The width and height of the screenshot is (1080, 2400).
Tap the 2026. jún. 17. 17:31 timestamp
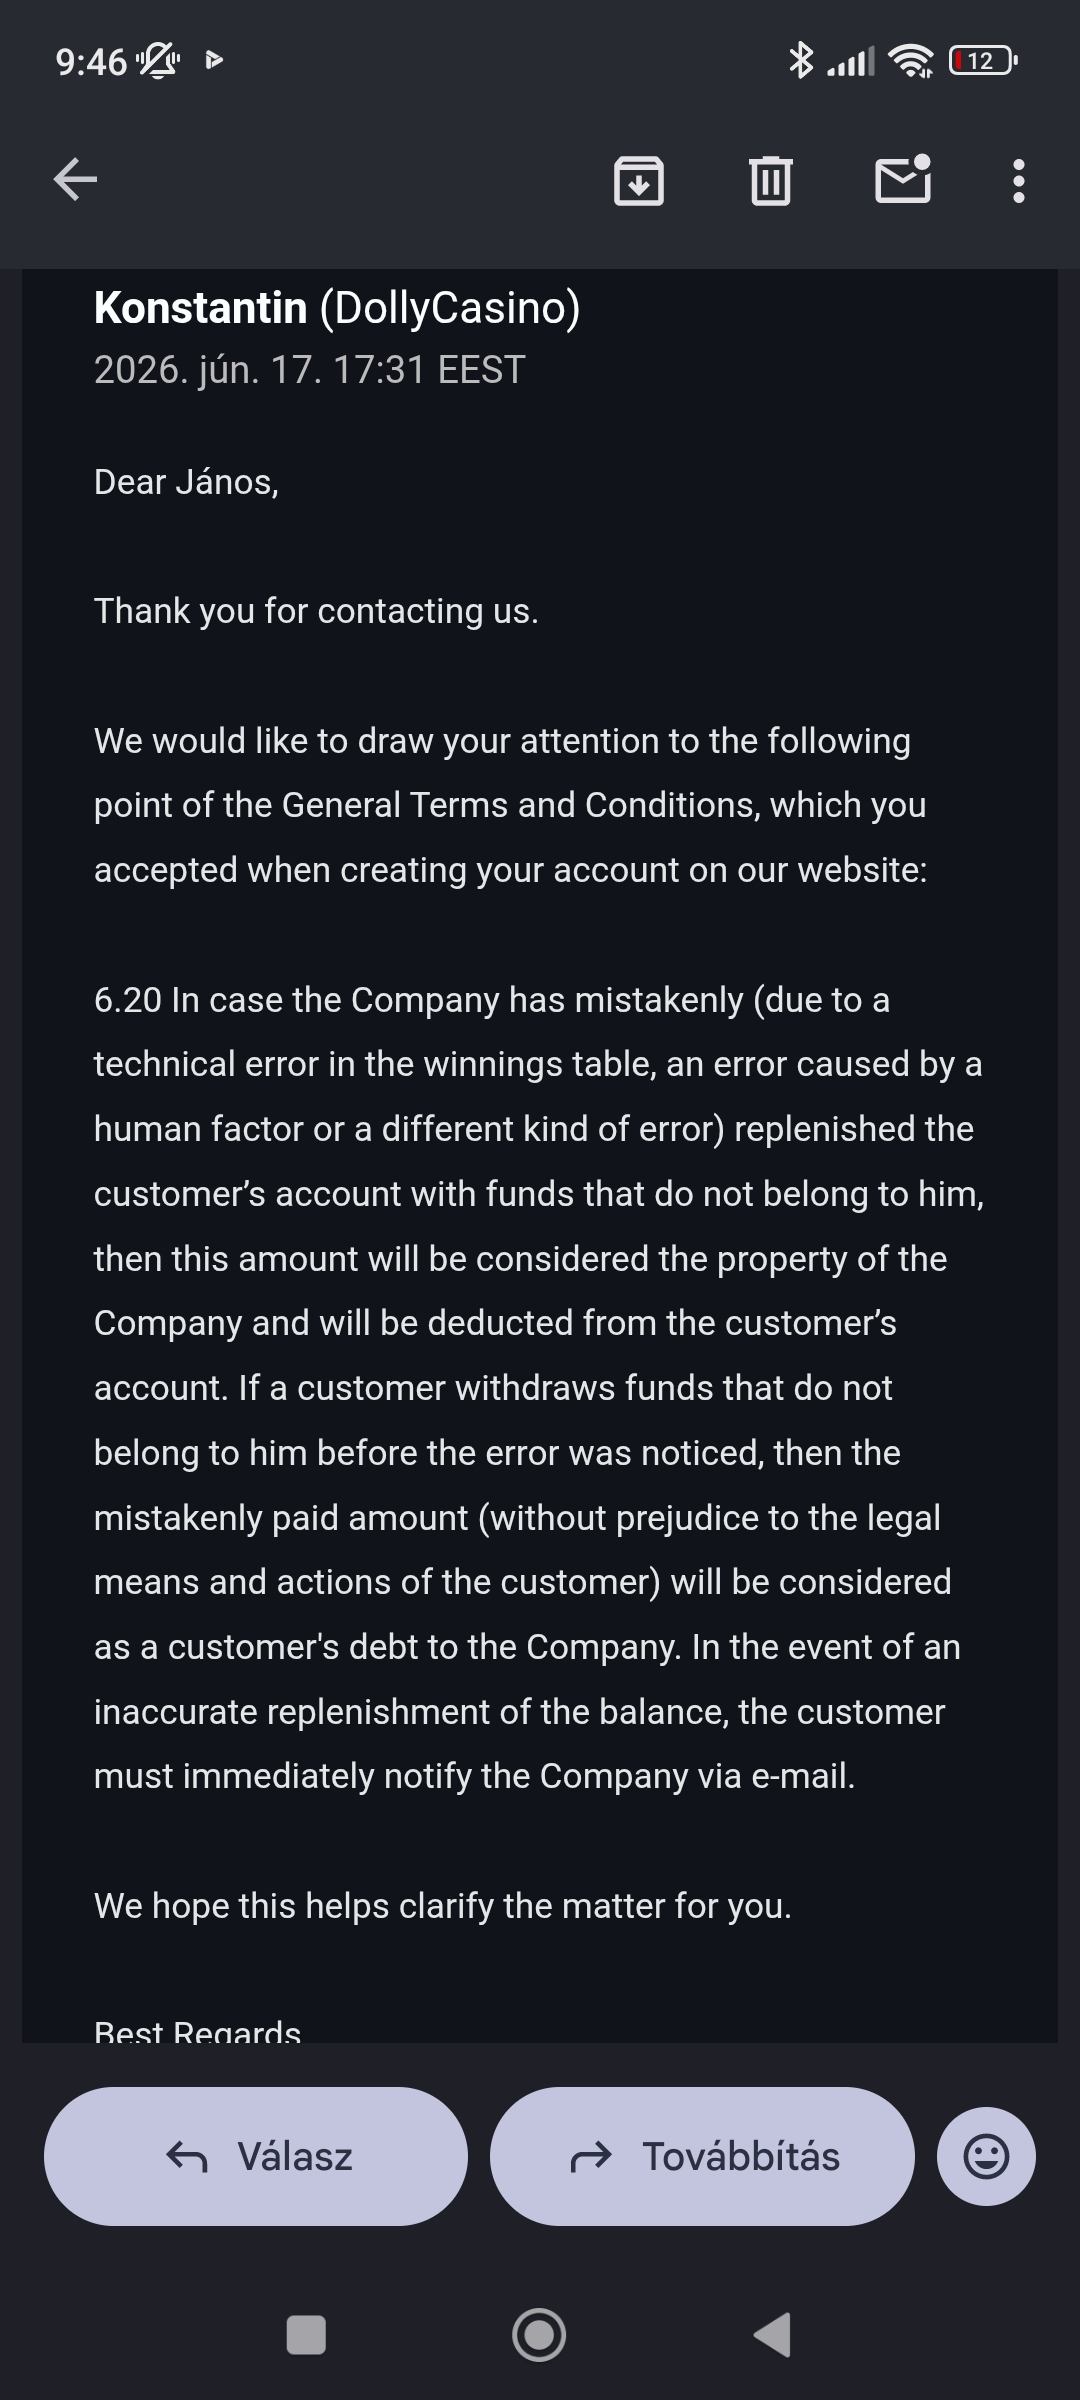click(x=309, y=370)
